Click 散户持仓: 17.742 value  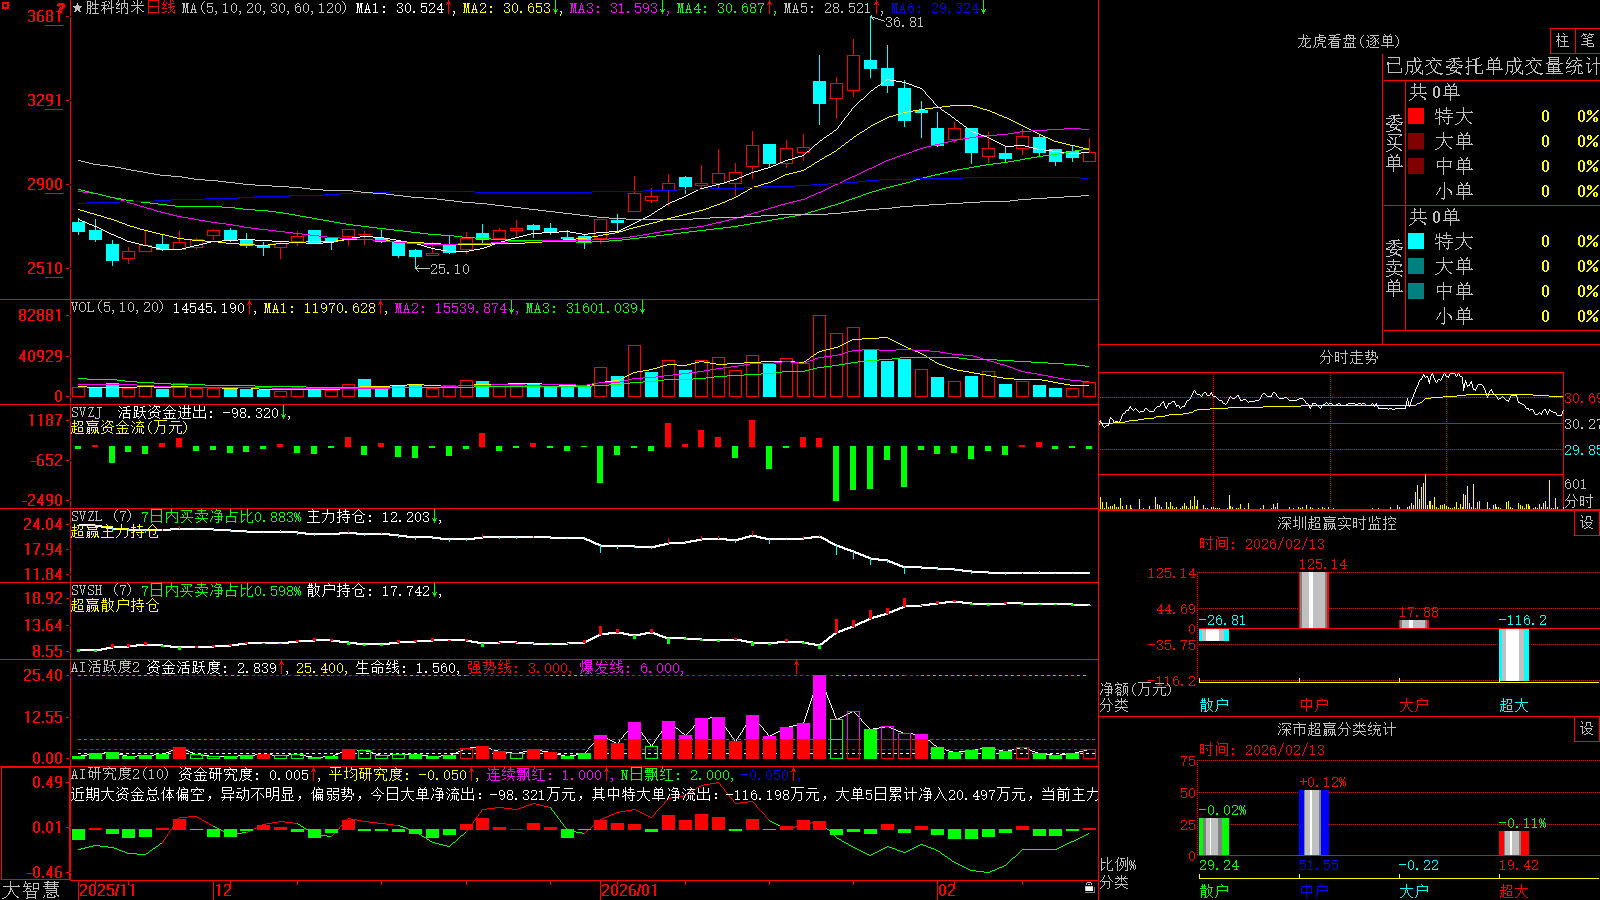point(368,590)
